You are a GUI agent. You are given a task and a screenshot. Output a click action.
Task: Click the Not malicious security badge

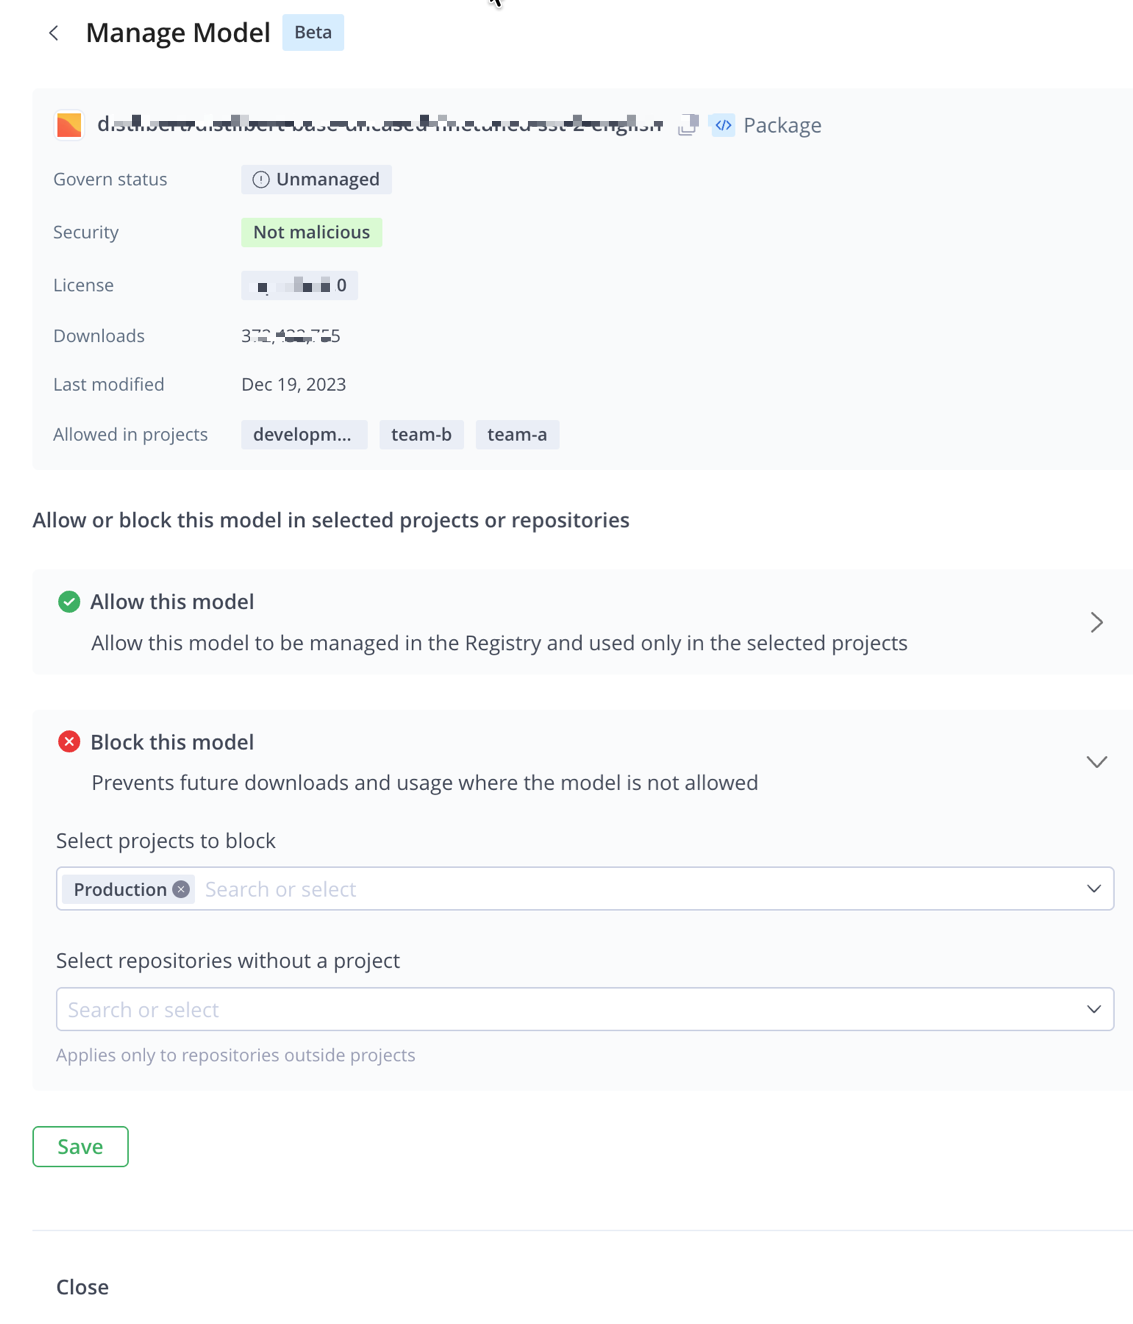coord(311,233)
